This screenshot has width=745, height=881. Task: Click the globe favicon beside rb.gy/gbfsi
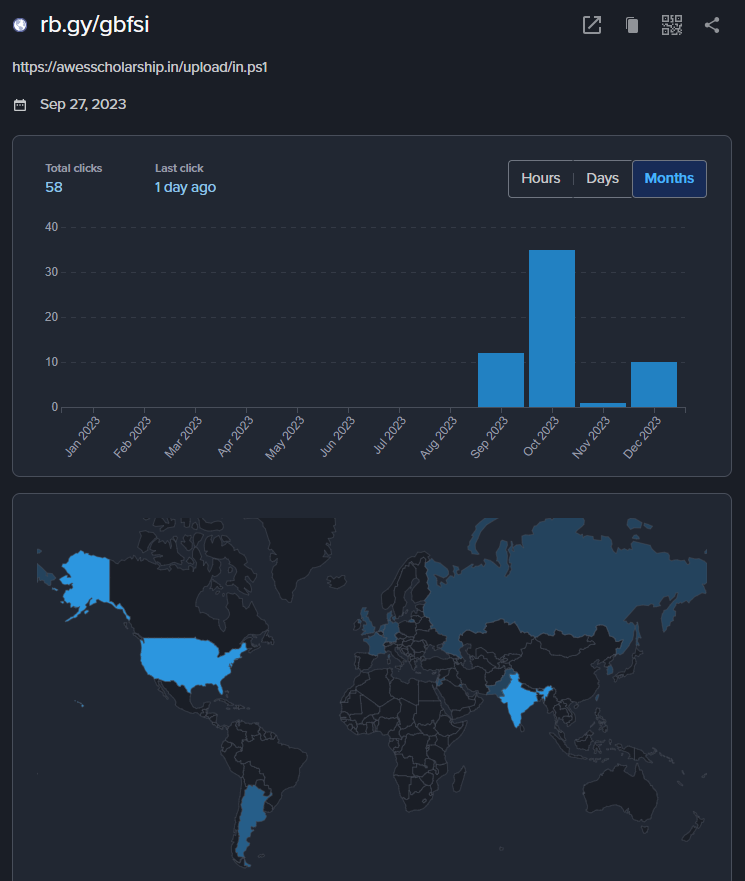coord(20,25)
